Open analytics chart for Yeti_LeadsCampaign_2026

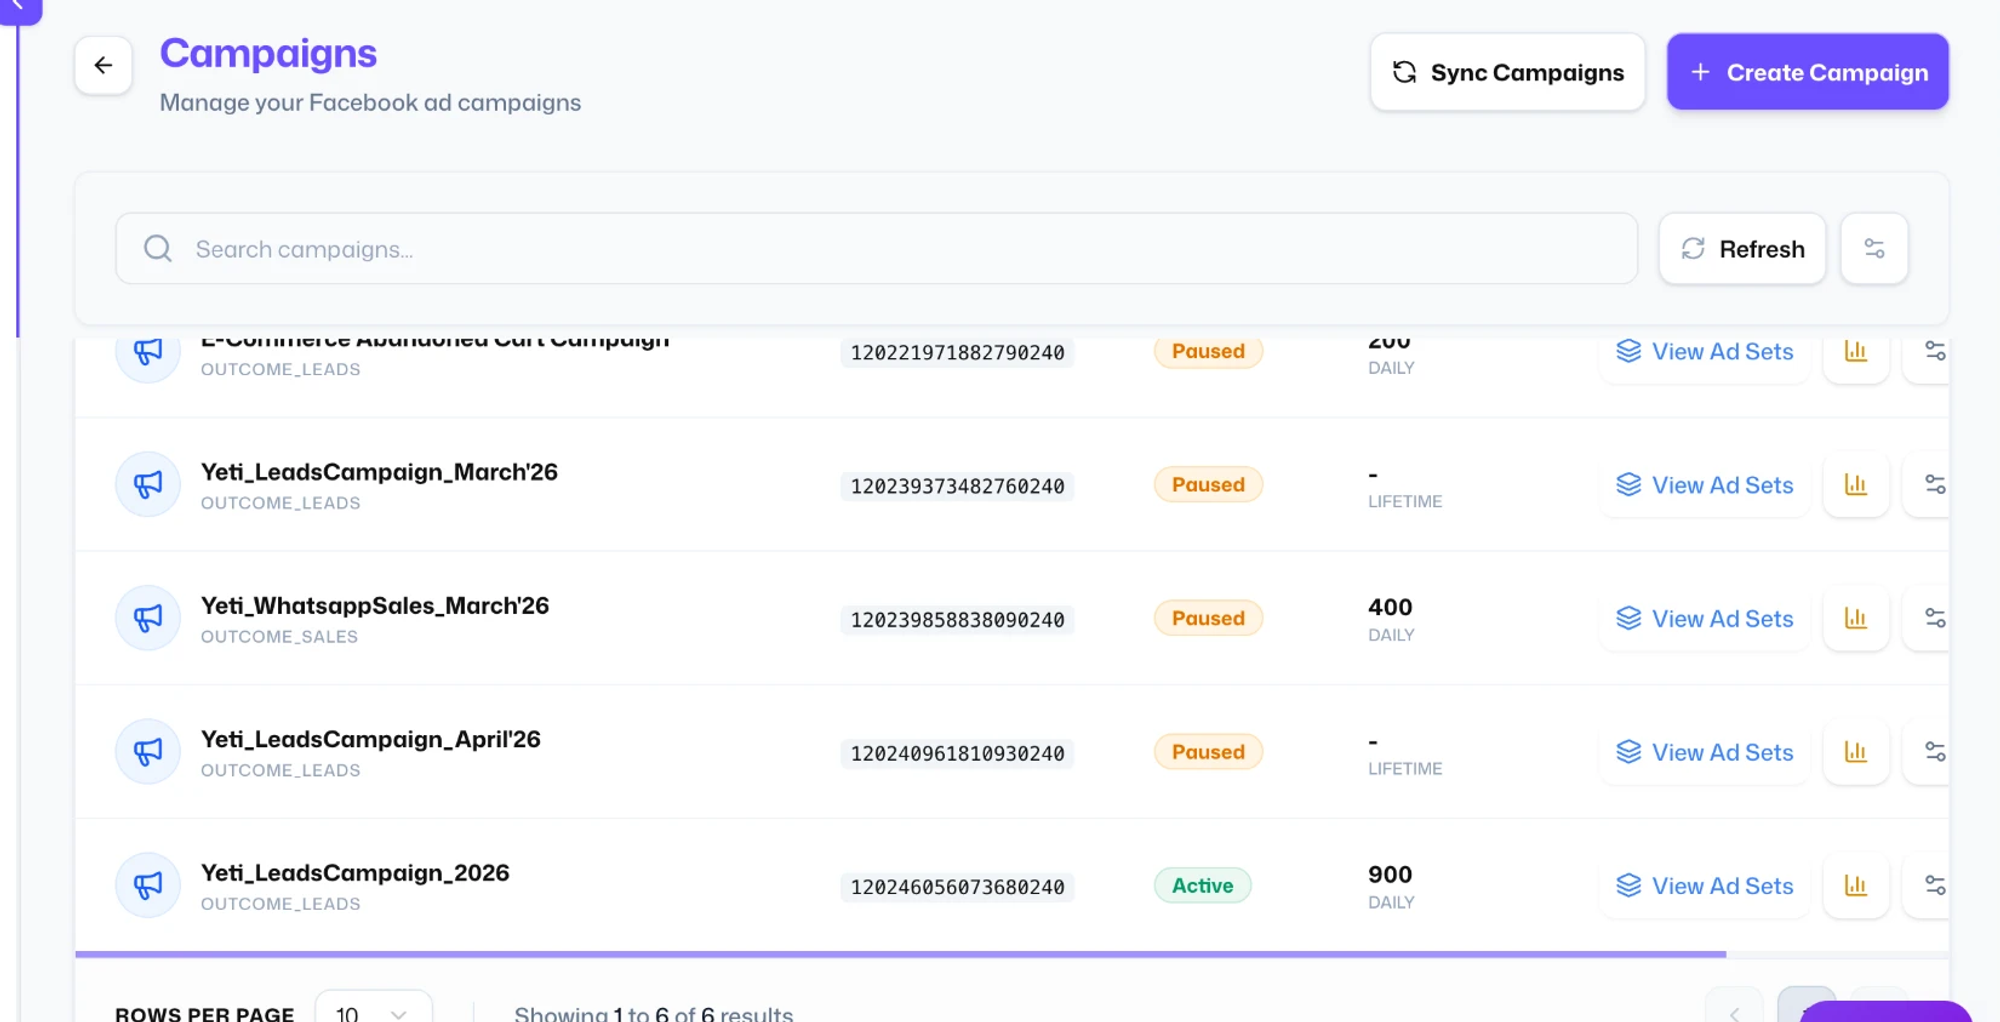coord(1856,886)
